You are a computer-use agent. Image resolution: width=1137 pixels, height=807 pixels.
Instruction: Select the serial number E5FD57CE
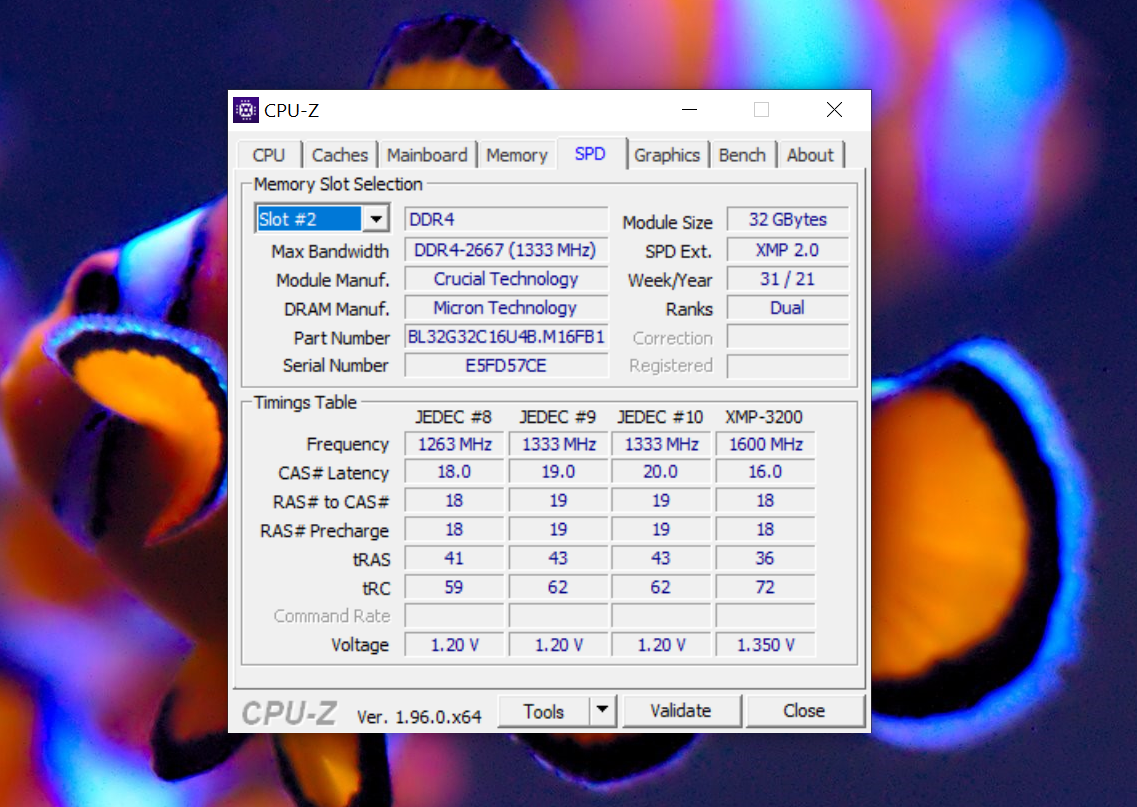pyautogui.click(x=506, y=365)
